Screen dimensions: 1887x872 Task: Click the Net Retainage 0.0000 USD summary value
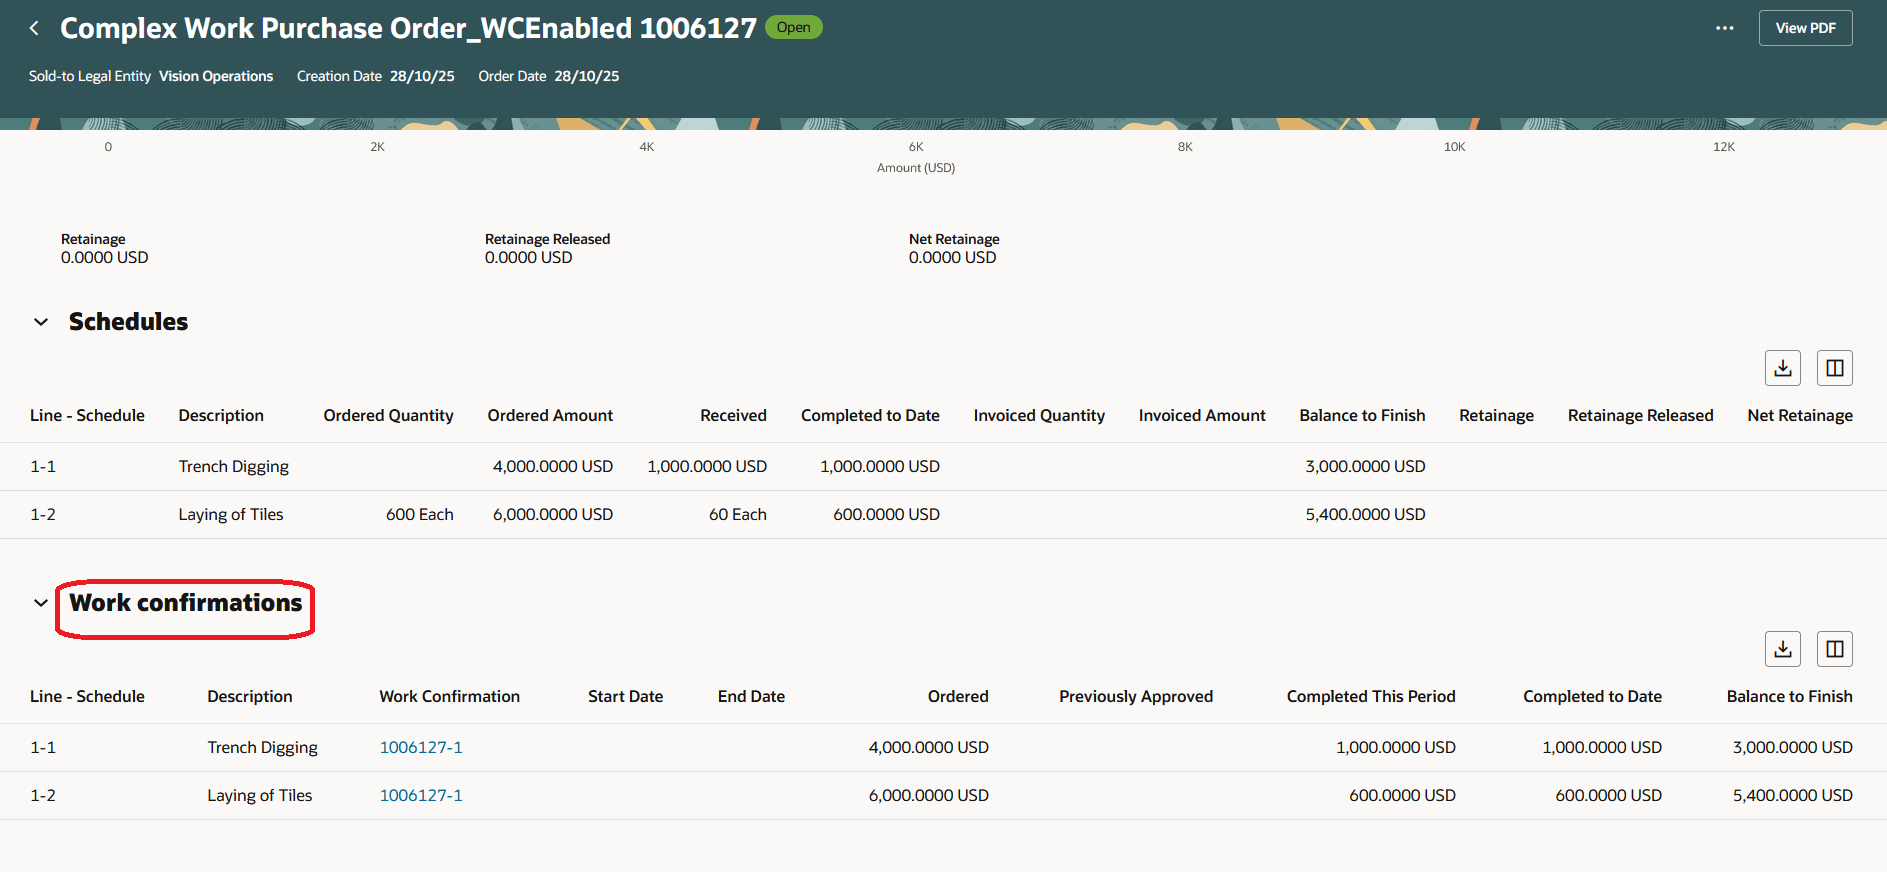953,257
